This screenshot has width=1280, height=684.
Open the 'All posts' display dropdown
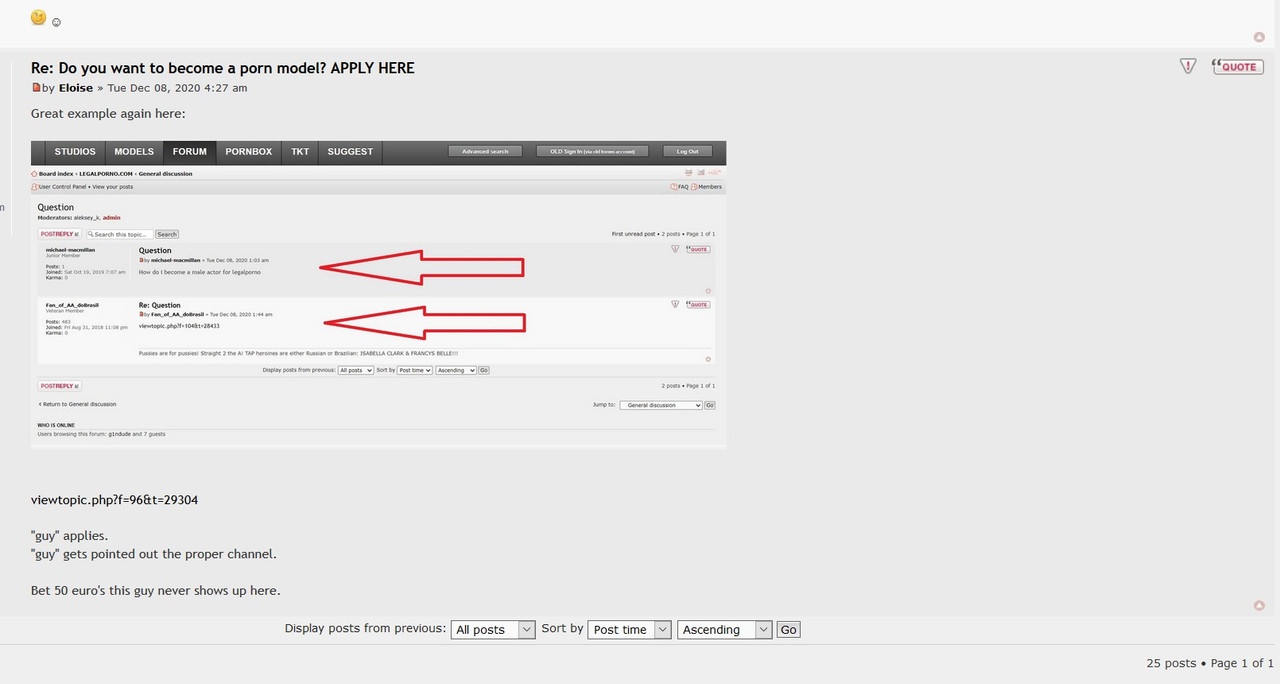tap(493, 629)
